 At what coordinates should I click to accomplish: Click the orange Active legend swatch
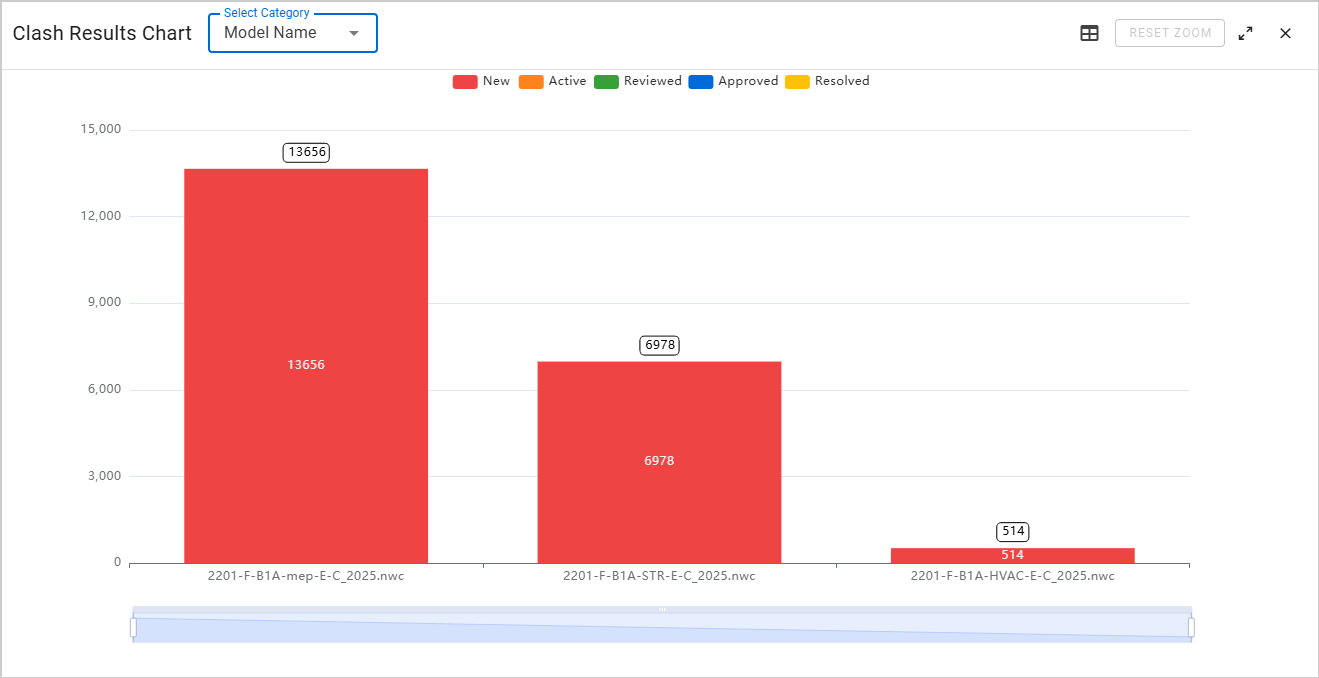pyautogui.click(x=531, y=82)
